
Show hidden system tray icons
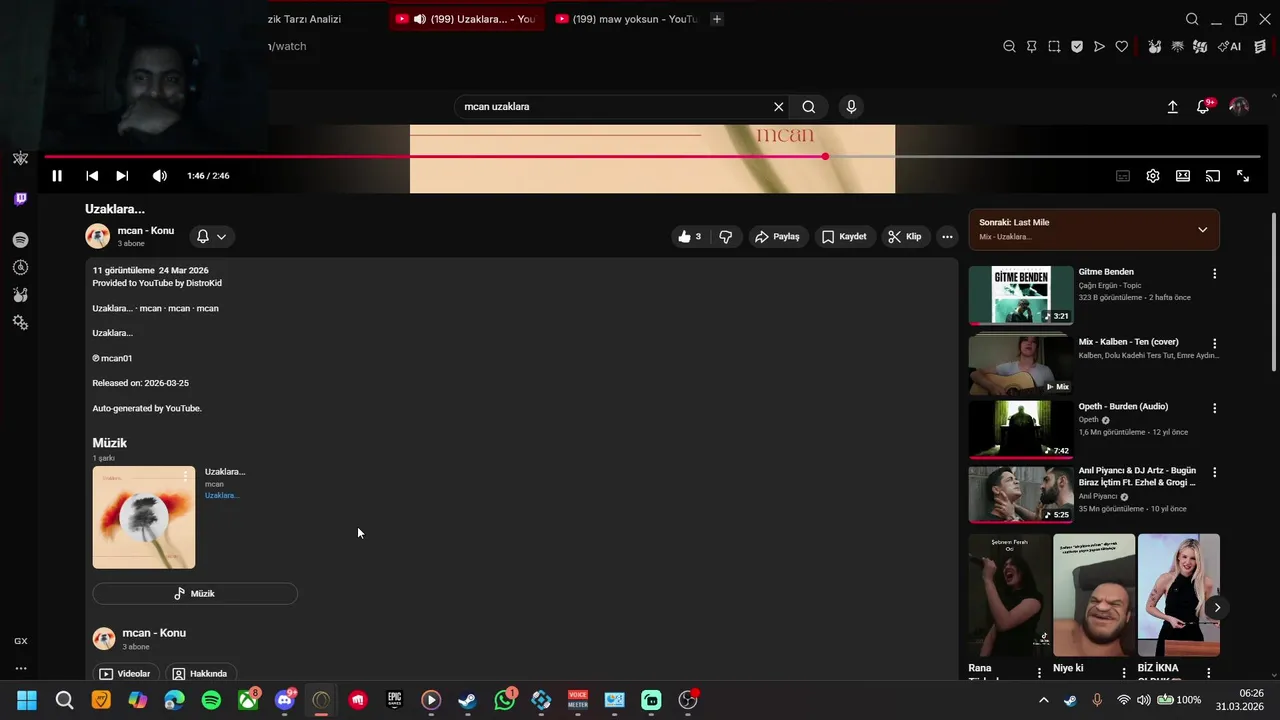point(1043,700)
